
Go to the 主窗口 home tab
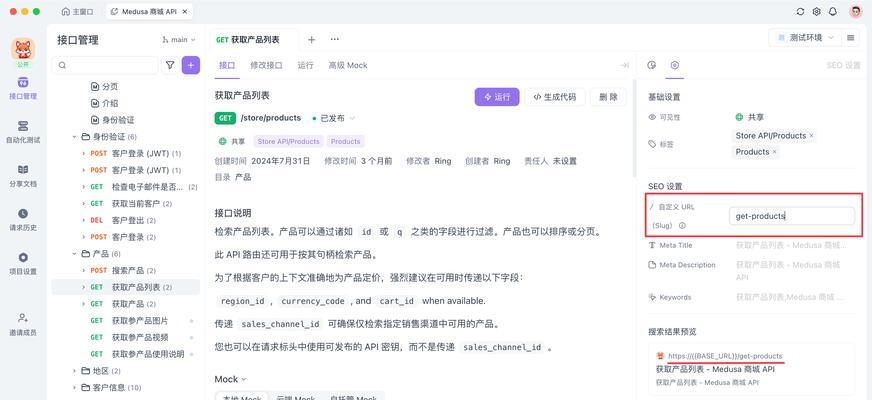pos(78,11)
